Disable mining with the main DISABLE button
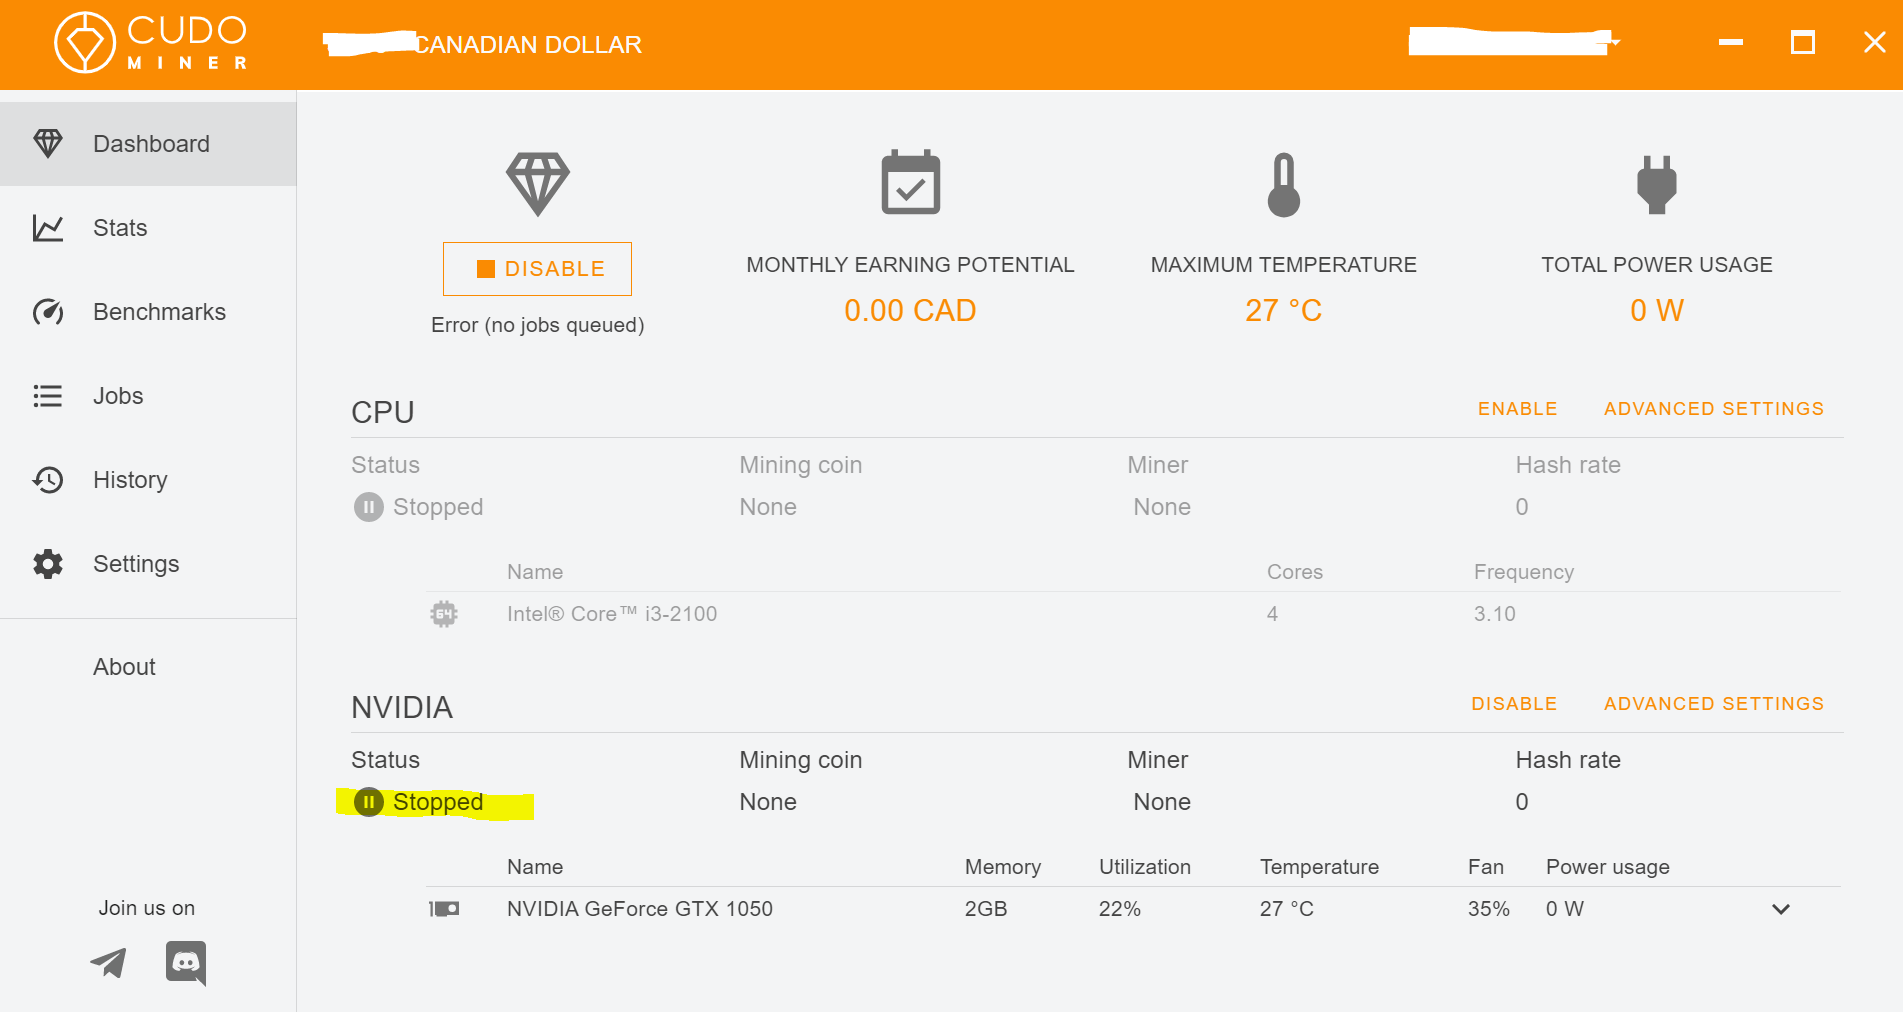The width and height of the screenshot is (1903, 1012). 537,269
